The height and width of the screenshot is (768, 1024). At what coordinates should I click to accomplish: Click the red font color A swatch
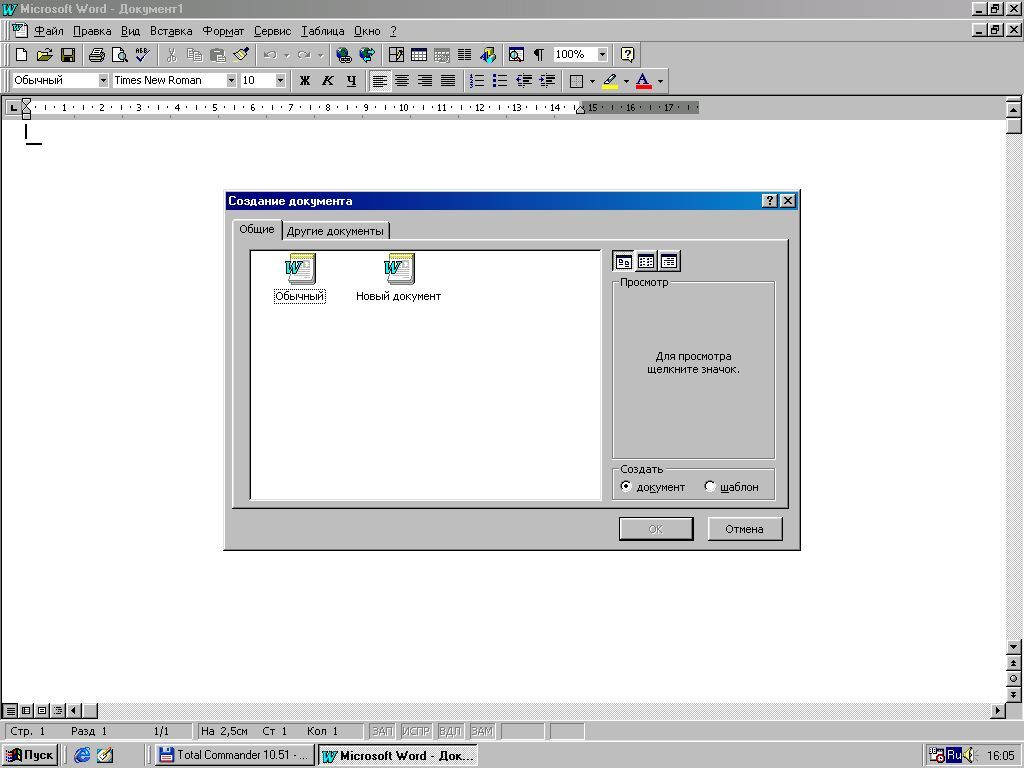tap(643, 81)
